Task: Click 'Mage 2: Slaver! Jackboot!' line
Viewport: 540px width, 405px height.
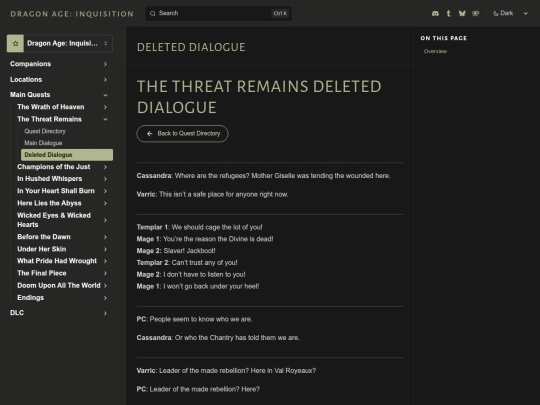Action: click(176, 251)
